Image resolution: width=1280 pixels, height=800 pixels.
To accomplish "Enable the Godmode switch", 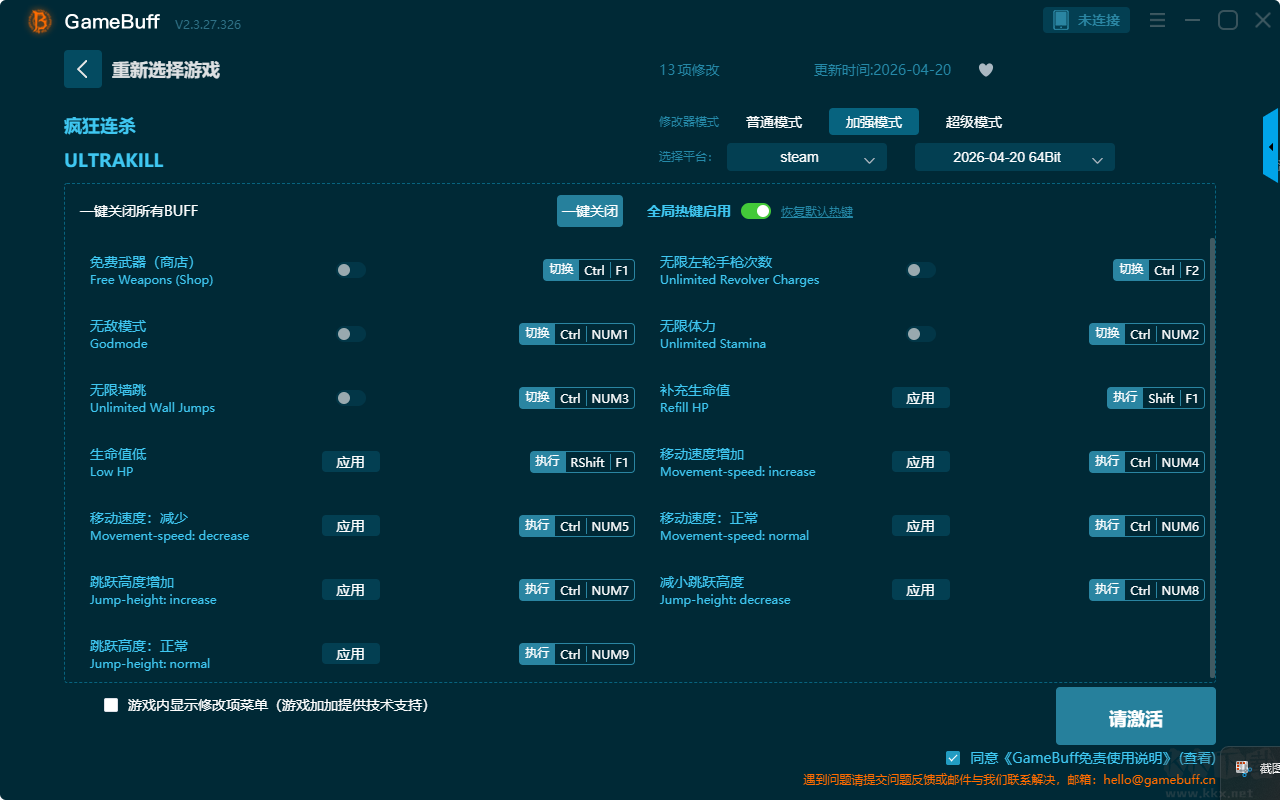I will (351, 334).
